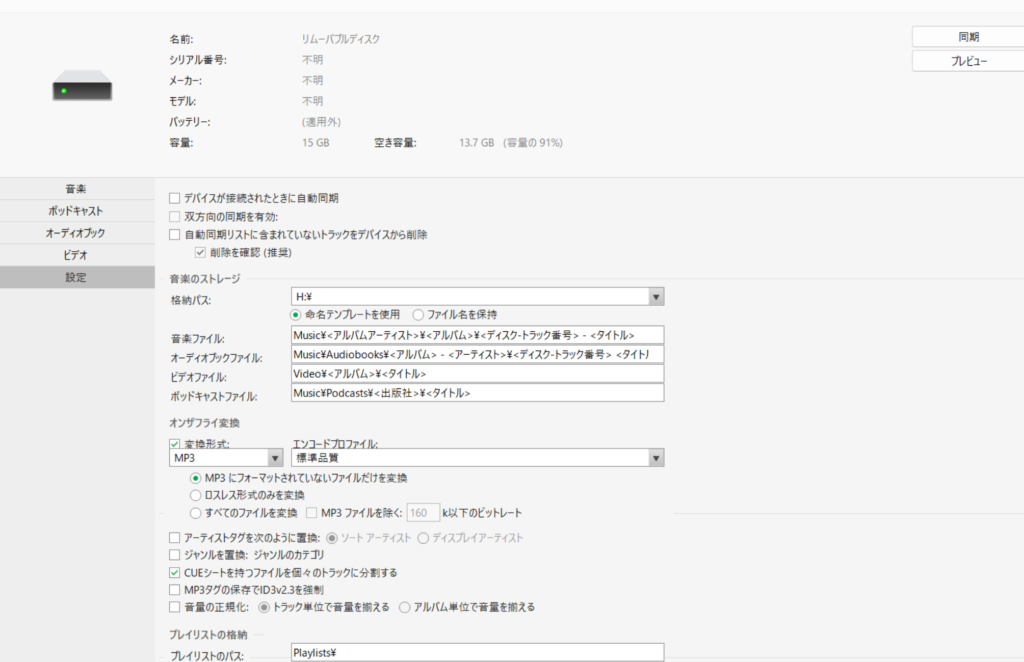Image resolution: width=1024 pixels, height=662 pixels.
Task: Click the 同期 sync button
Action: coord(967,36)
